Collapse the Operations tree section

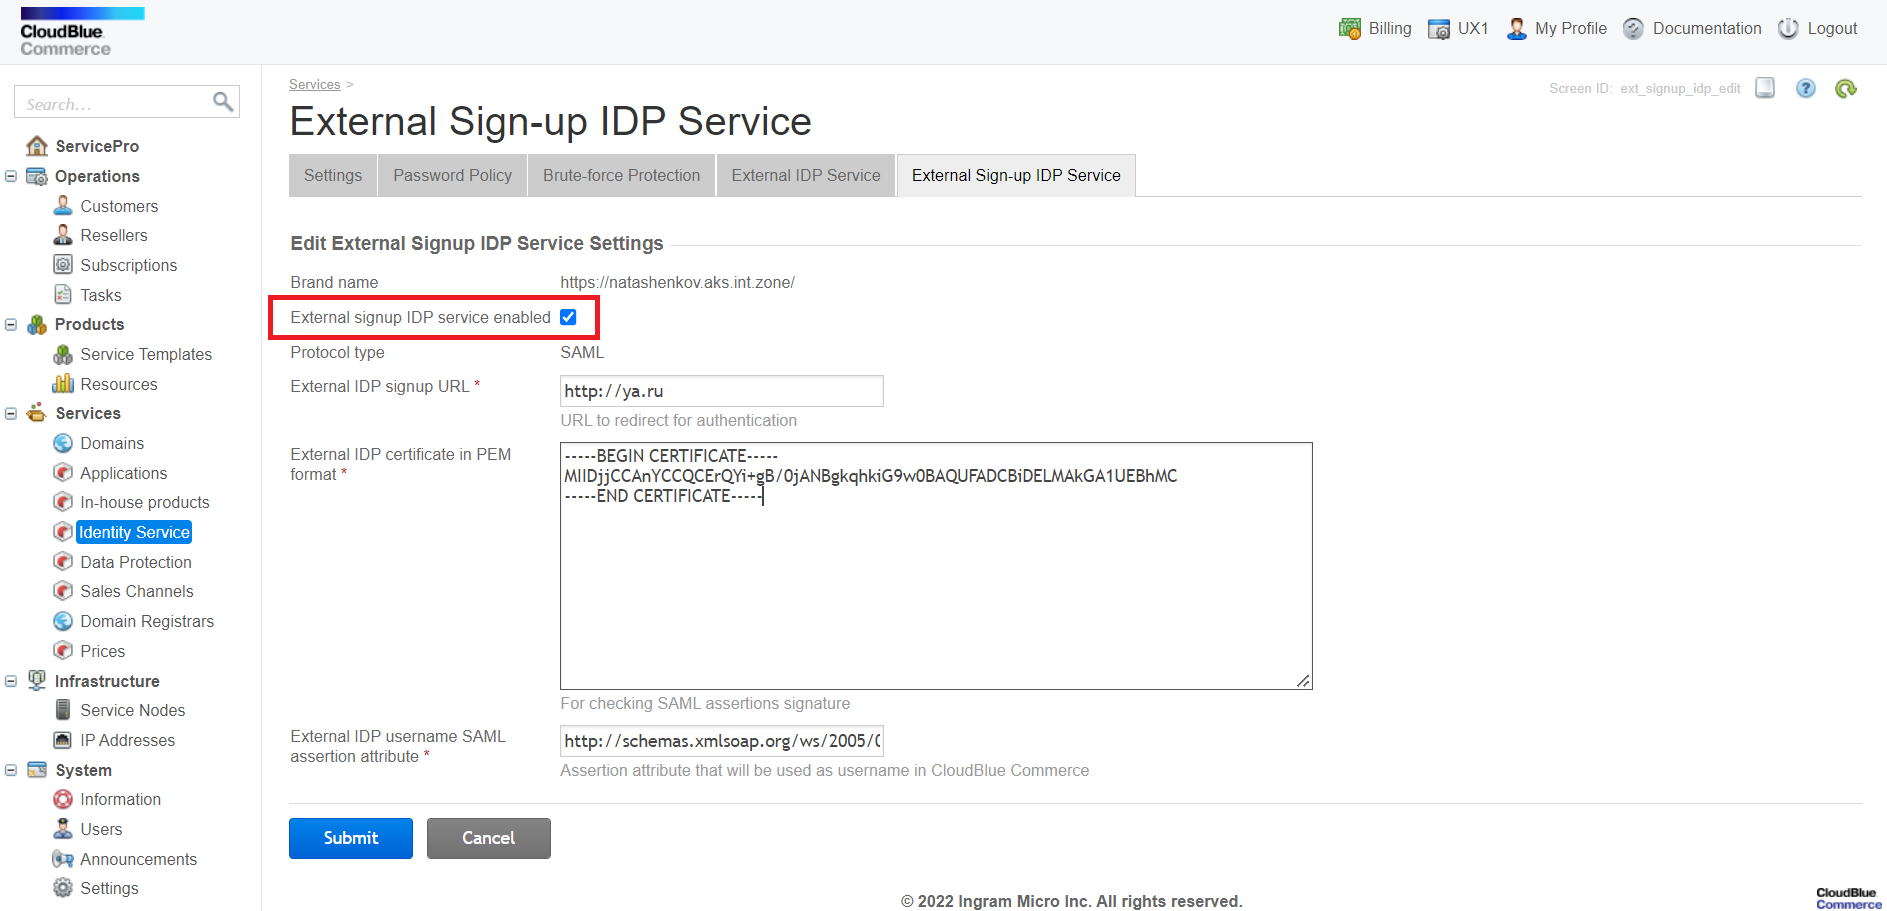(x=11, y=176)
